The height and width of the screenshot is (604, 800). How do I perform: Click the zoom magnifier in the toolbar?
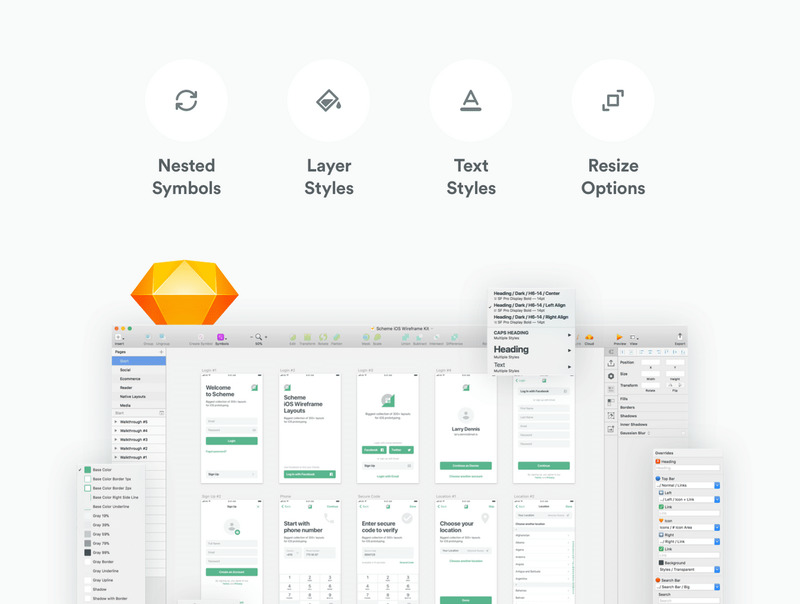[259, 337]
